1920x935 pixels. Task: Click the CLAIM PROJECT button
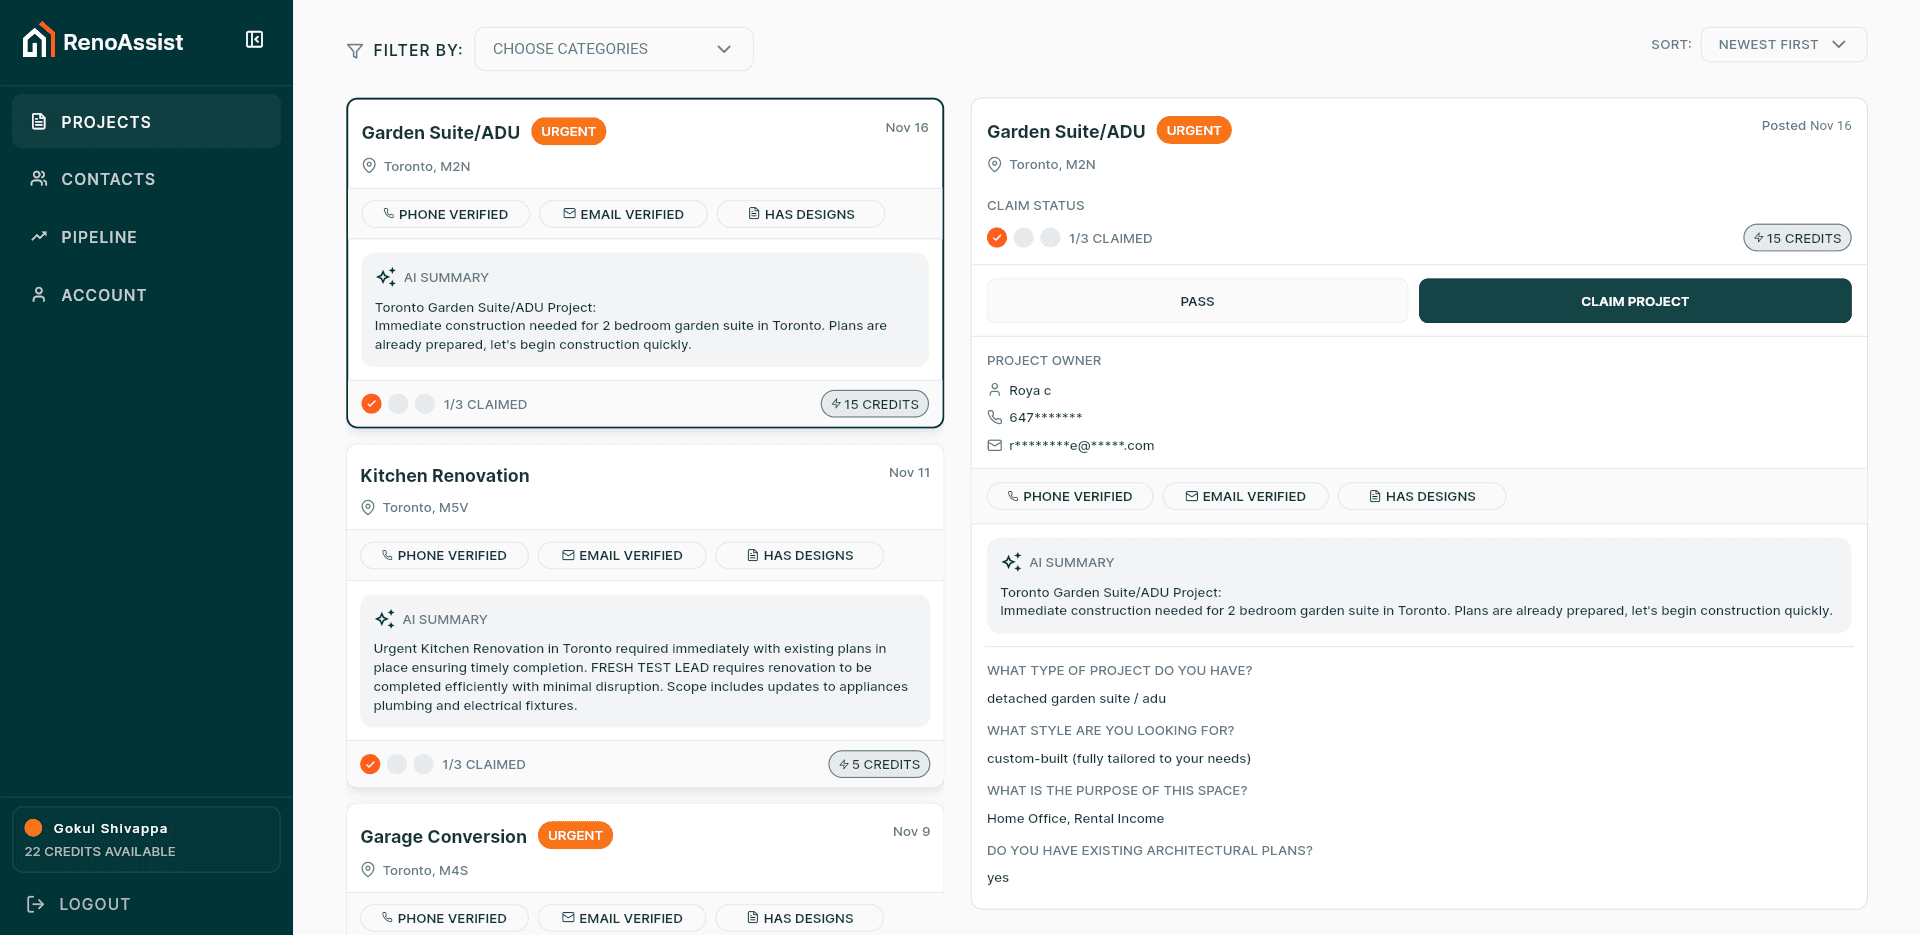[1634, 301]
